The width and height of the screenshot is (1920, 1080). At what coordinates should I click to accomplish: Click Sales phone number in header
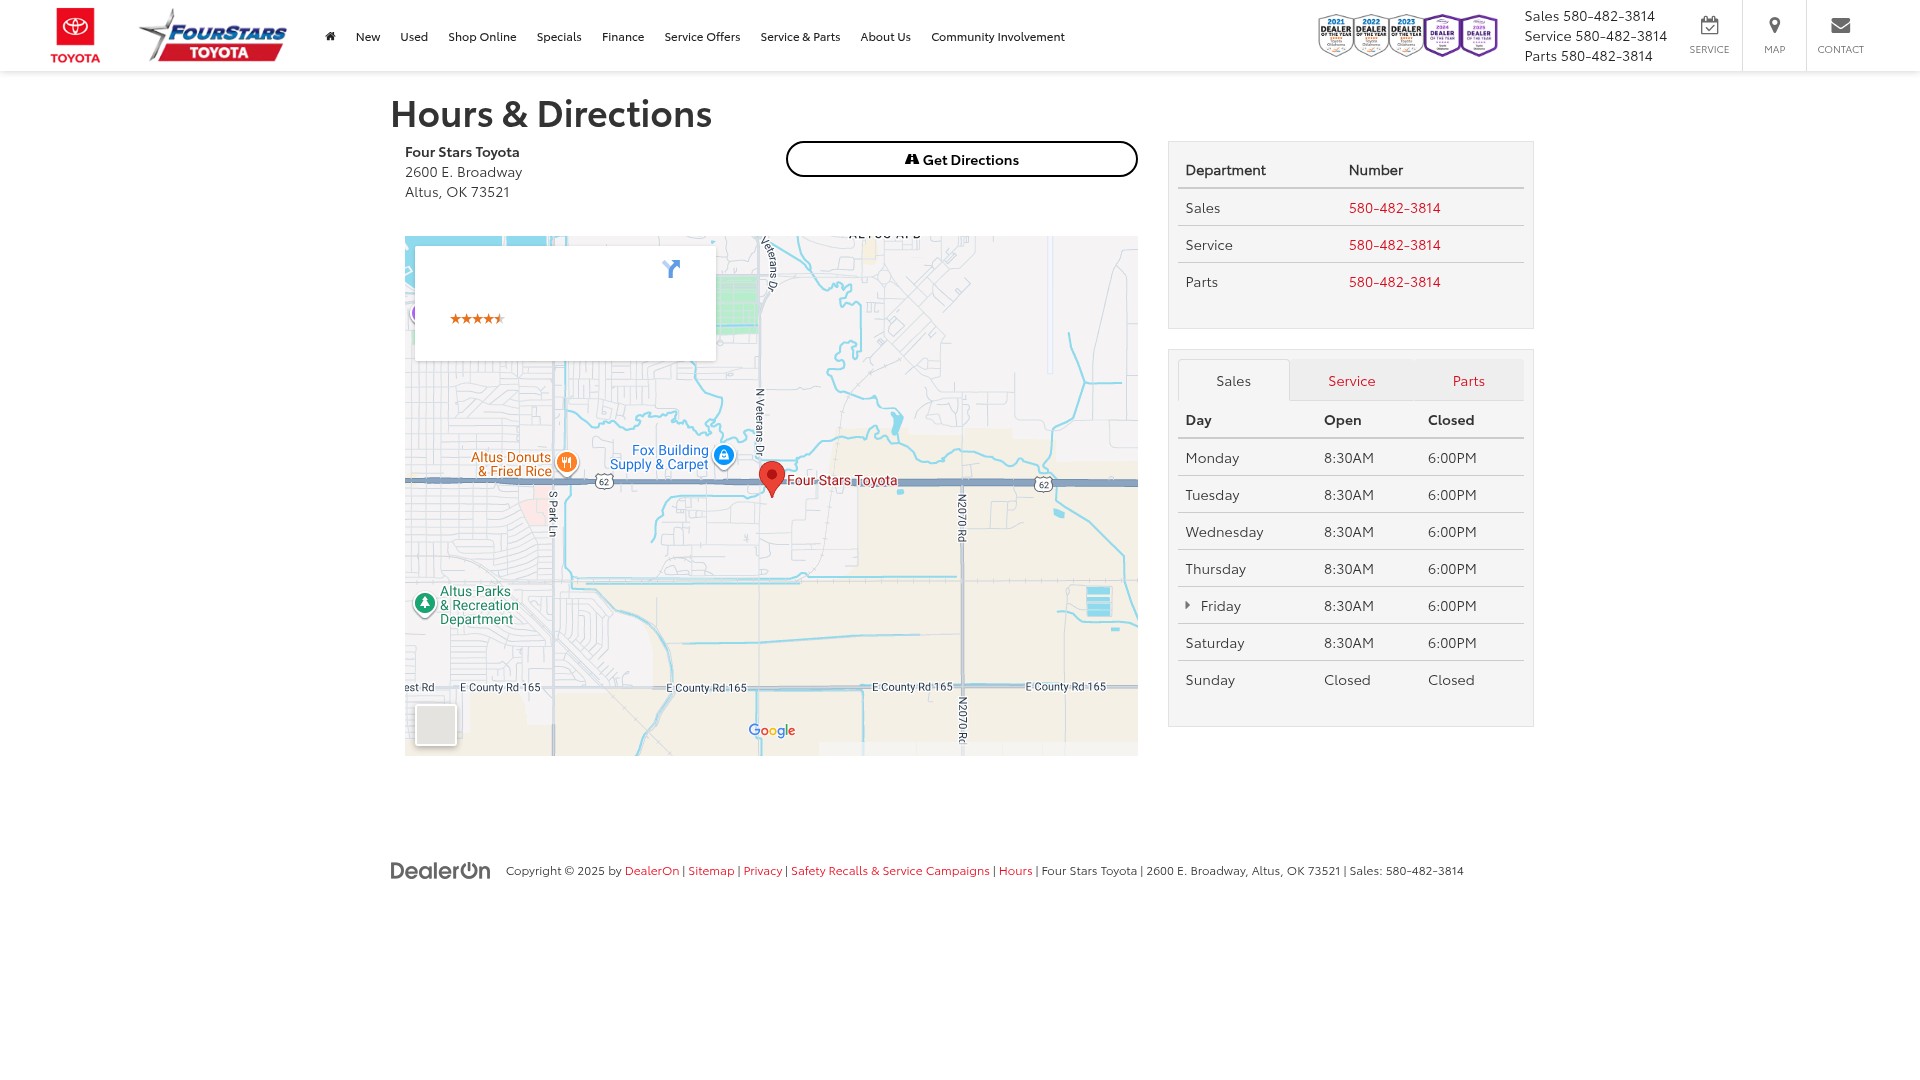coord(1608,15)
